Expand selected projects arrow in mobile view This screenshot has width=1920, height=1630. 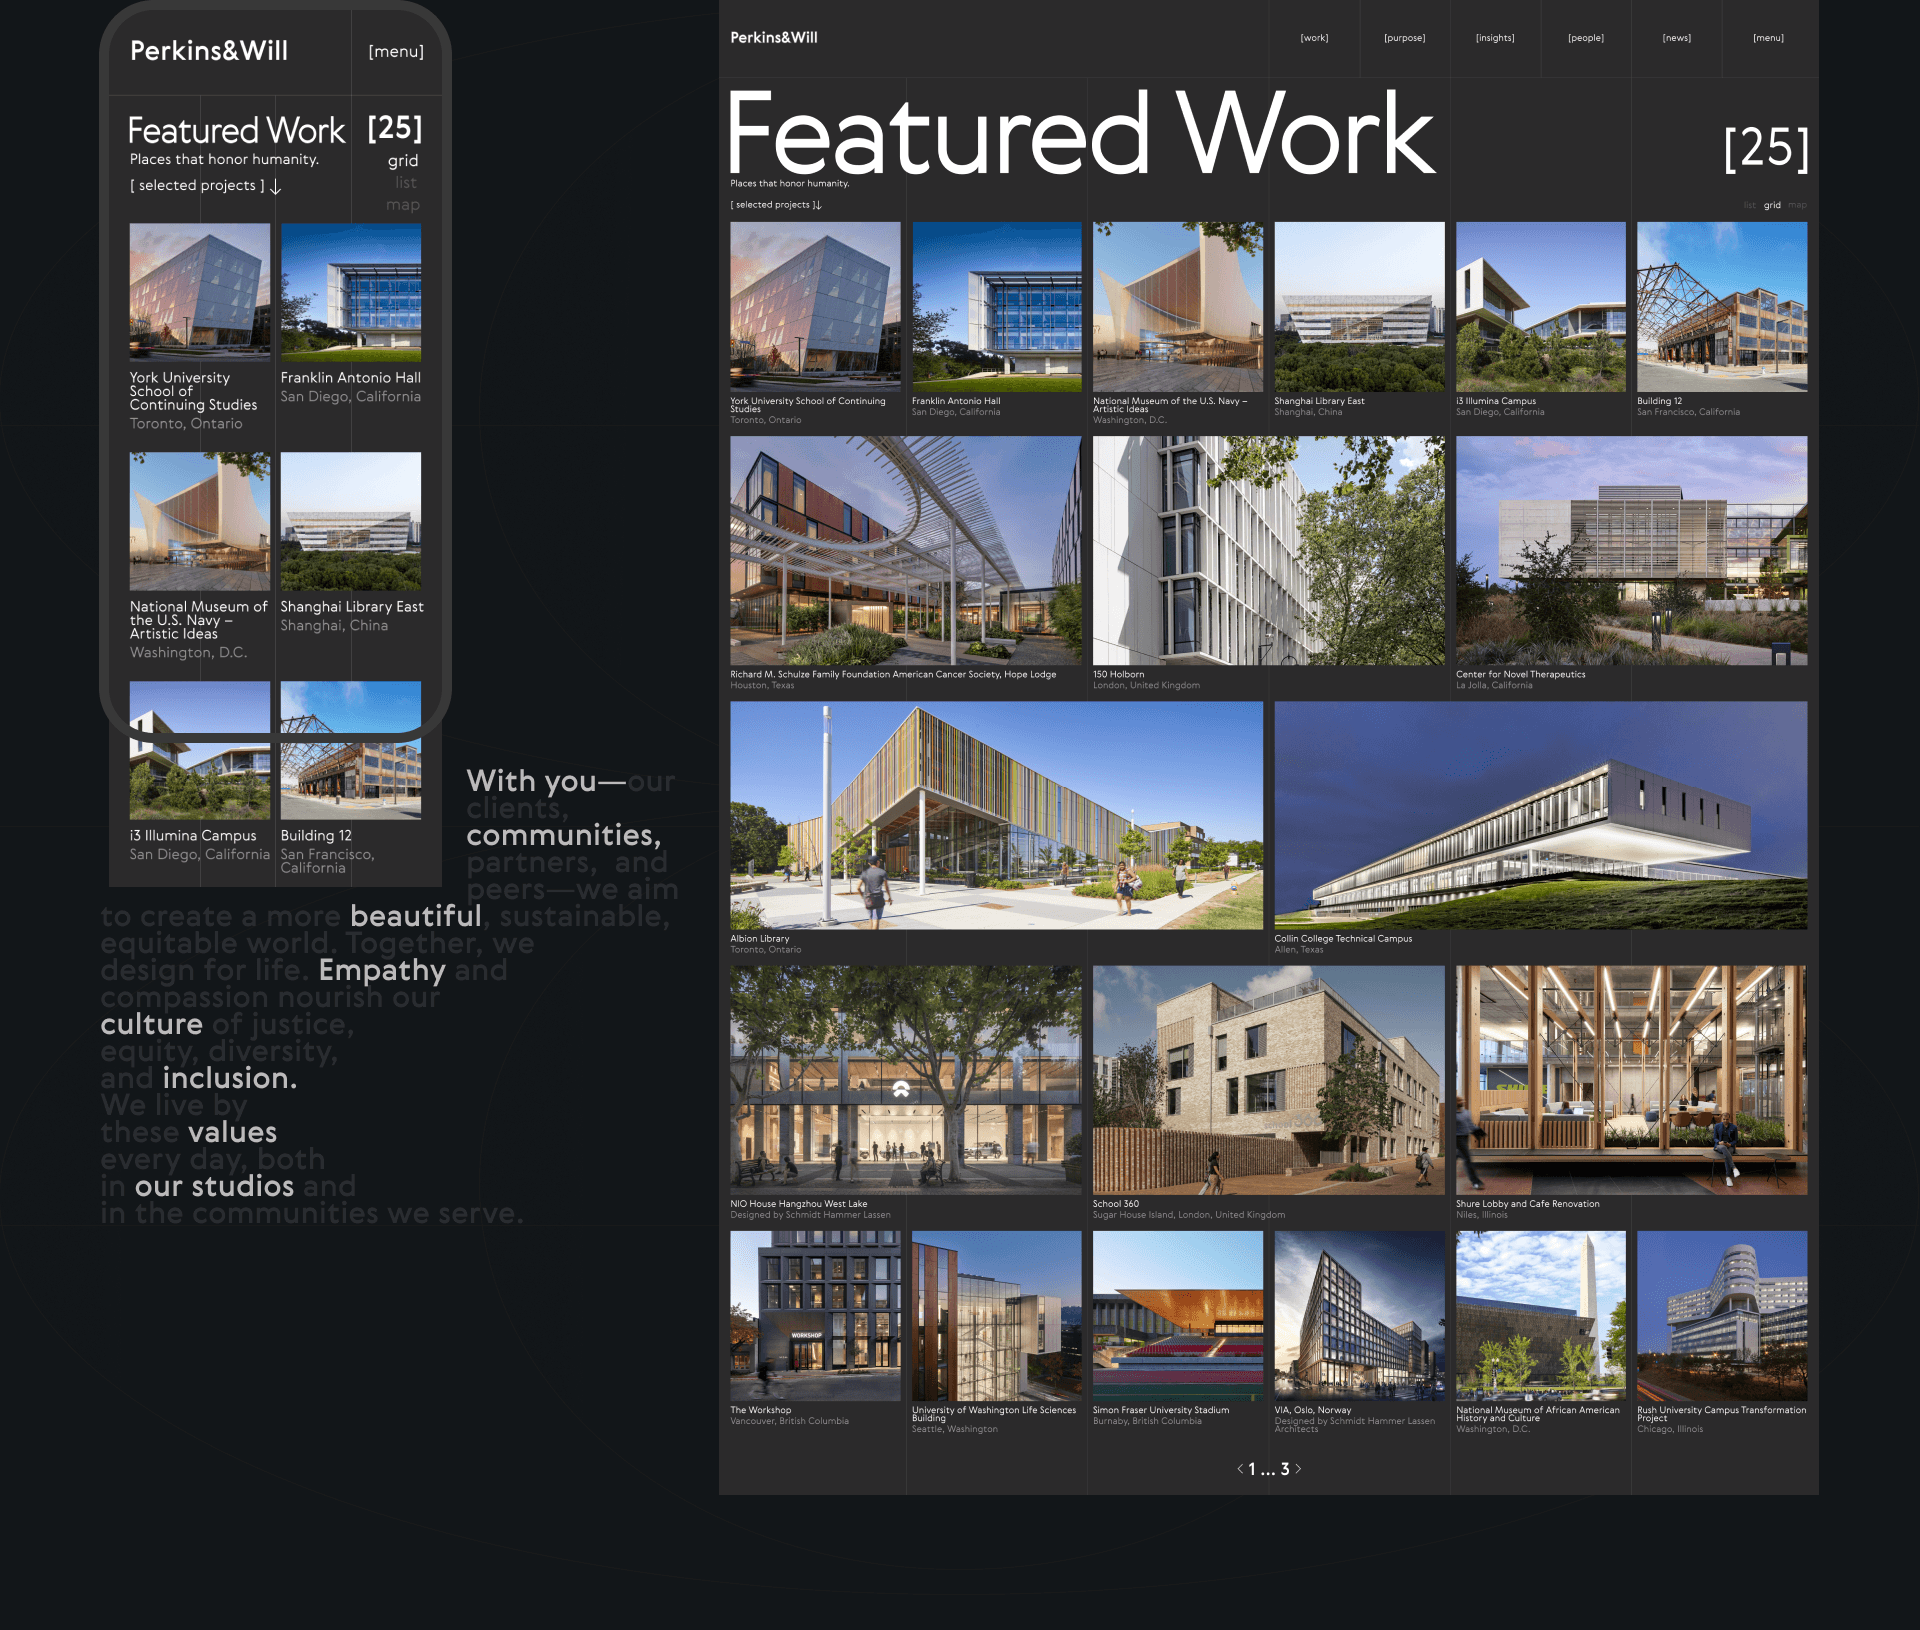pyautogui.click(x=276, y=187)
